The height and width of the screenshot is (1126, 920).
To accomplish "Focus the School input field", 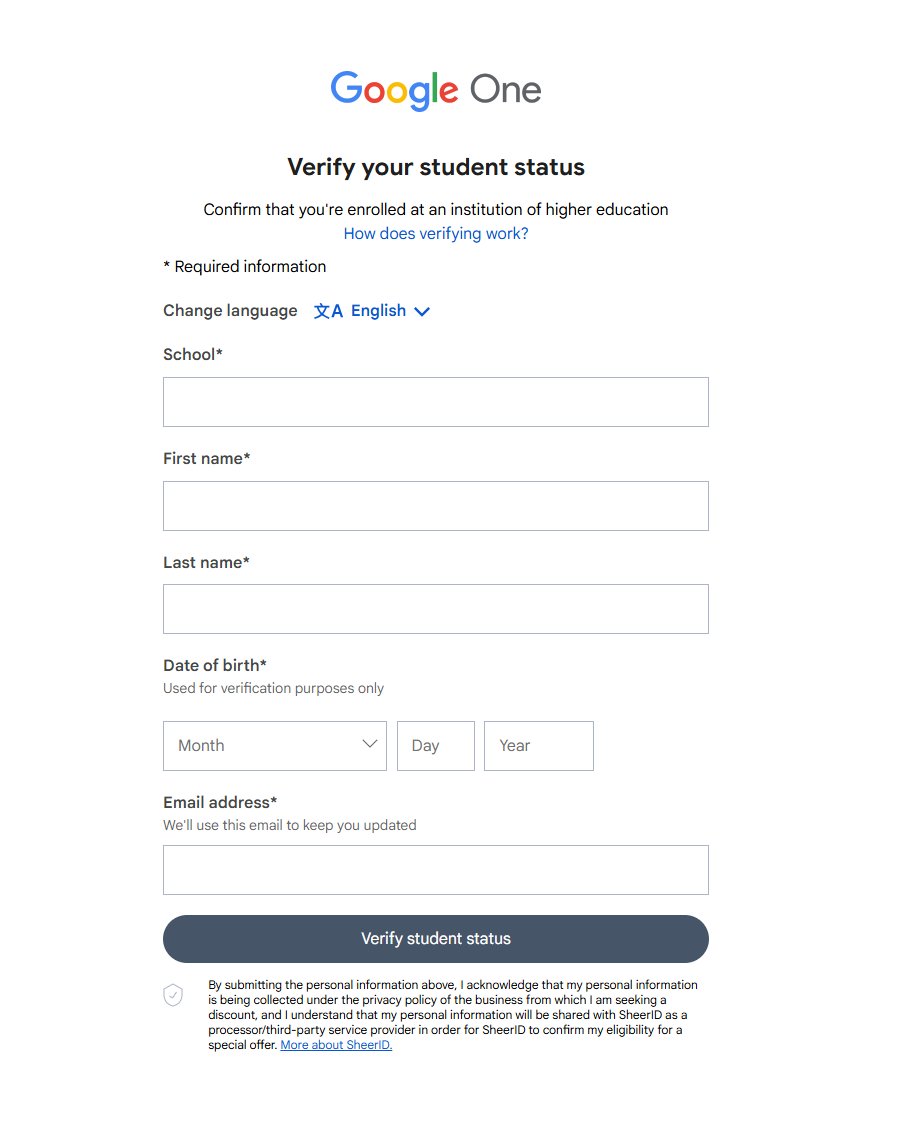I will (x=436, y=402).
